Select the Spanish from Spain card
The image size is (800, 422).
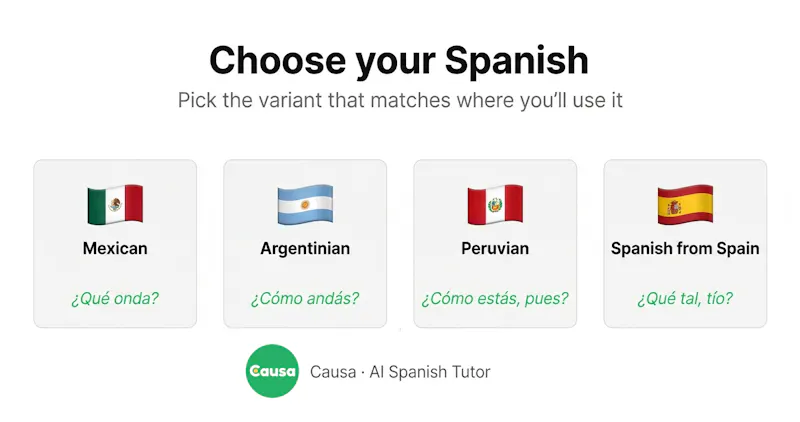click(685, 243)
